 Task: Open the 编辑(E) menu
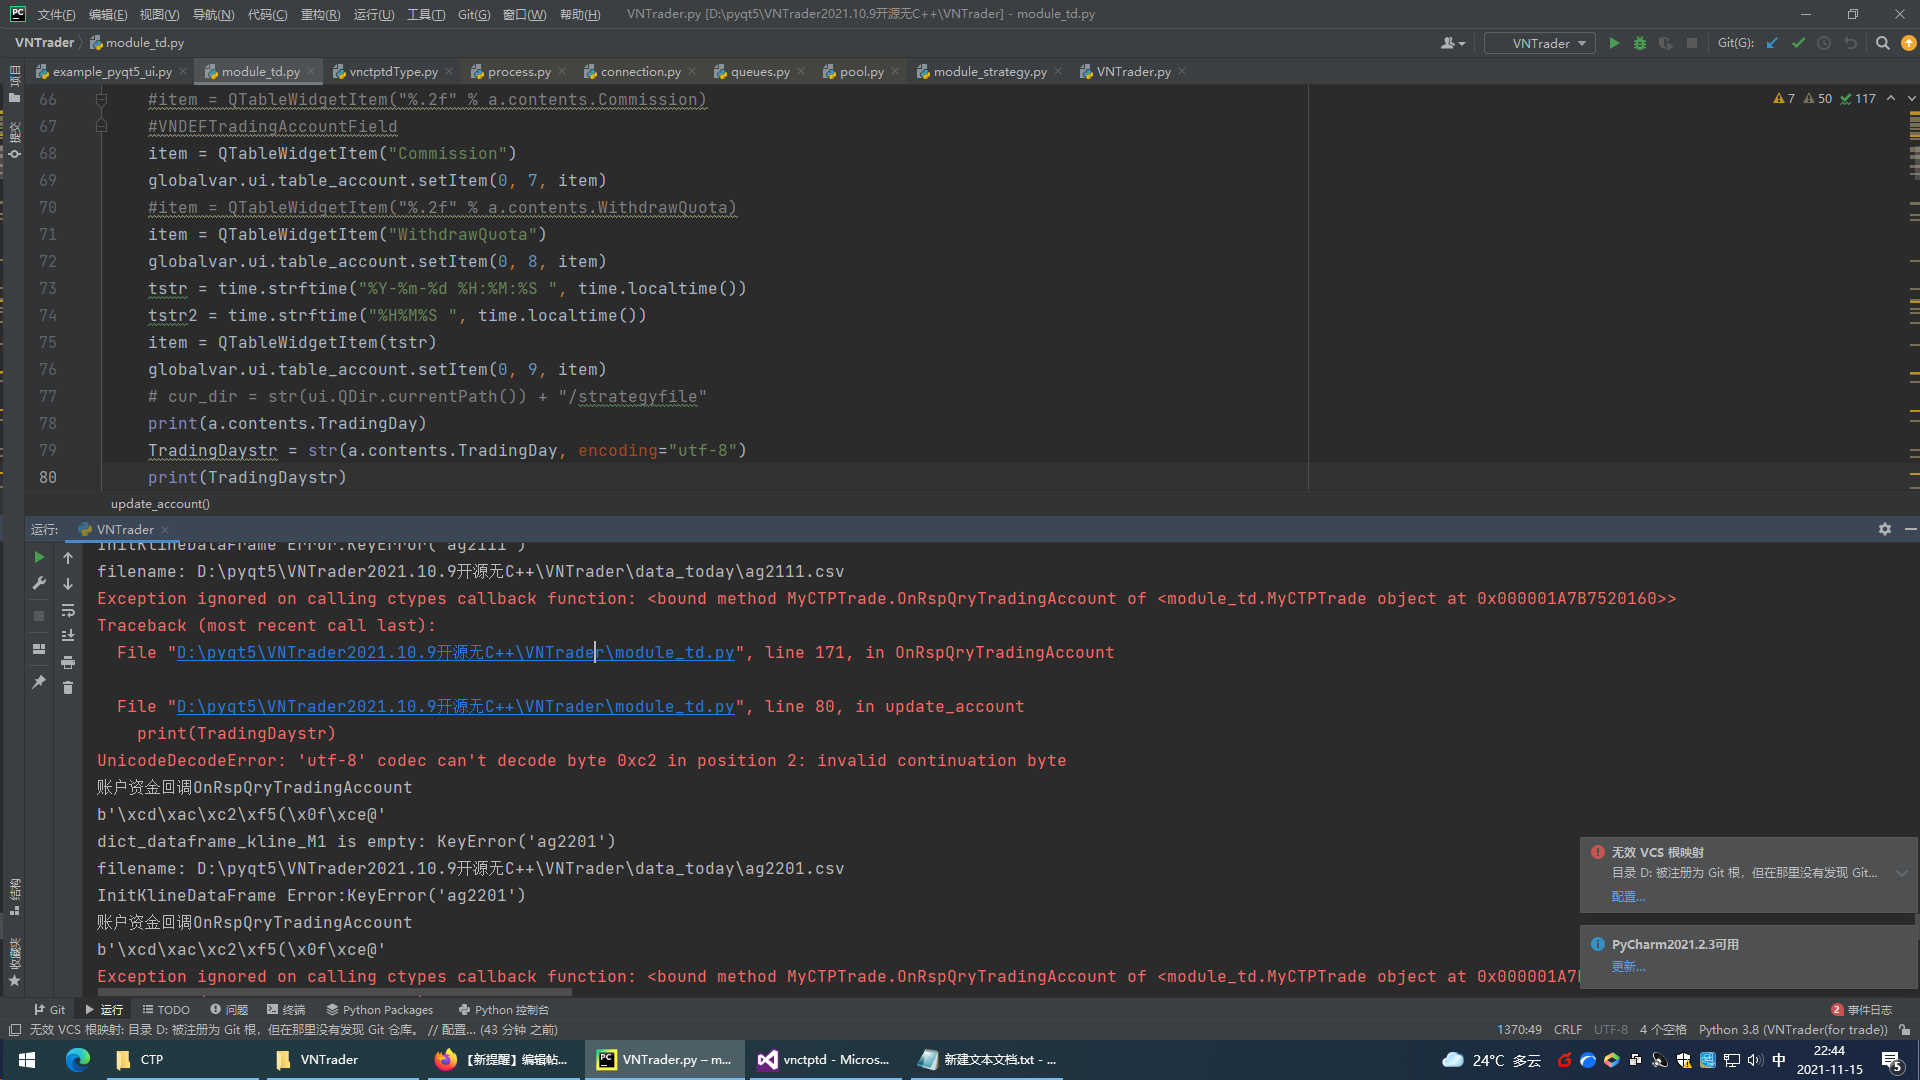[108, 14]
